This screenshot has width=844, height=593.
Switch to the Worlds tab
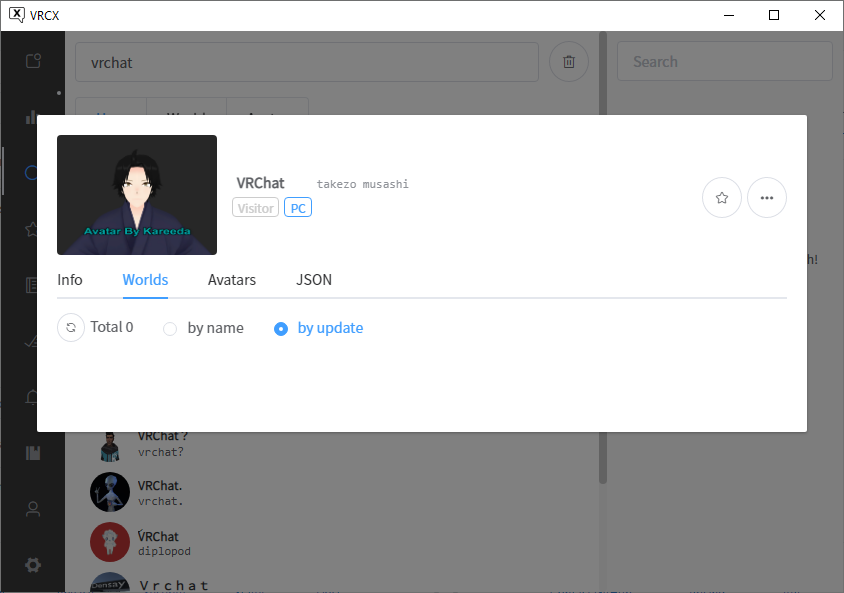coord(145,280)
